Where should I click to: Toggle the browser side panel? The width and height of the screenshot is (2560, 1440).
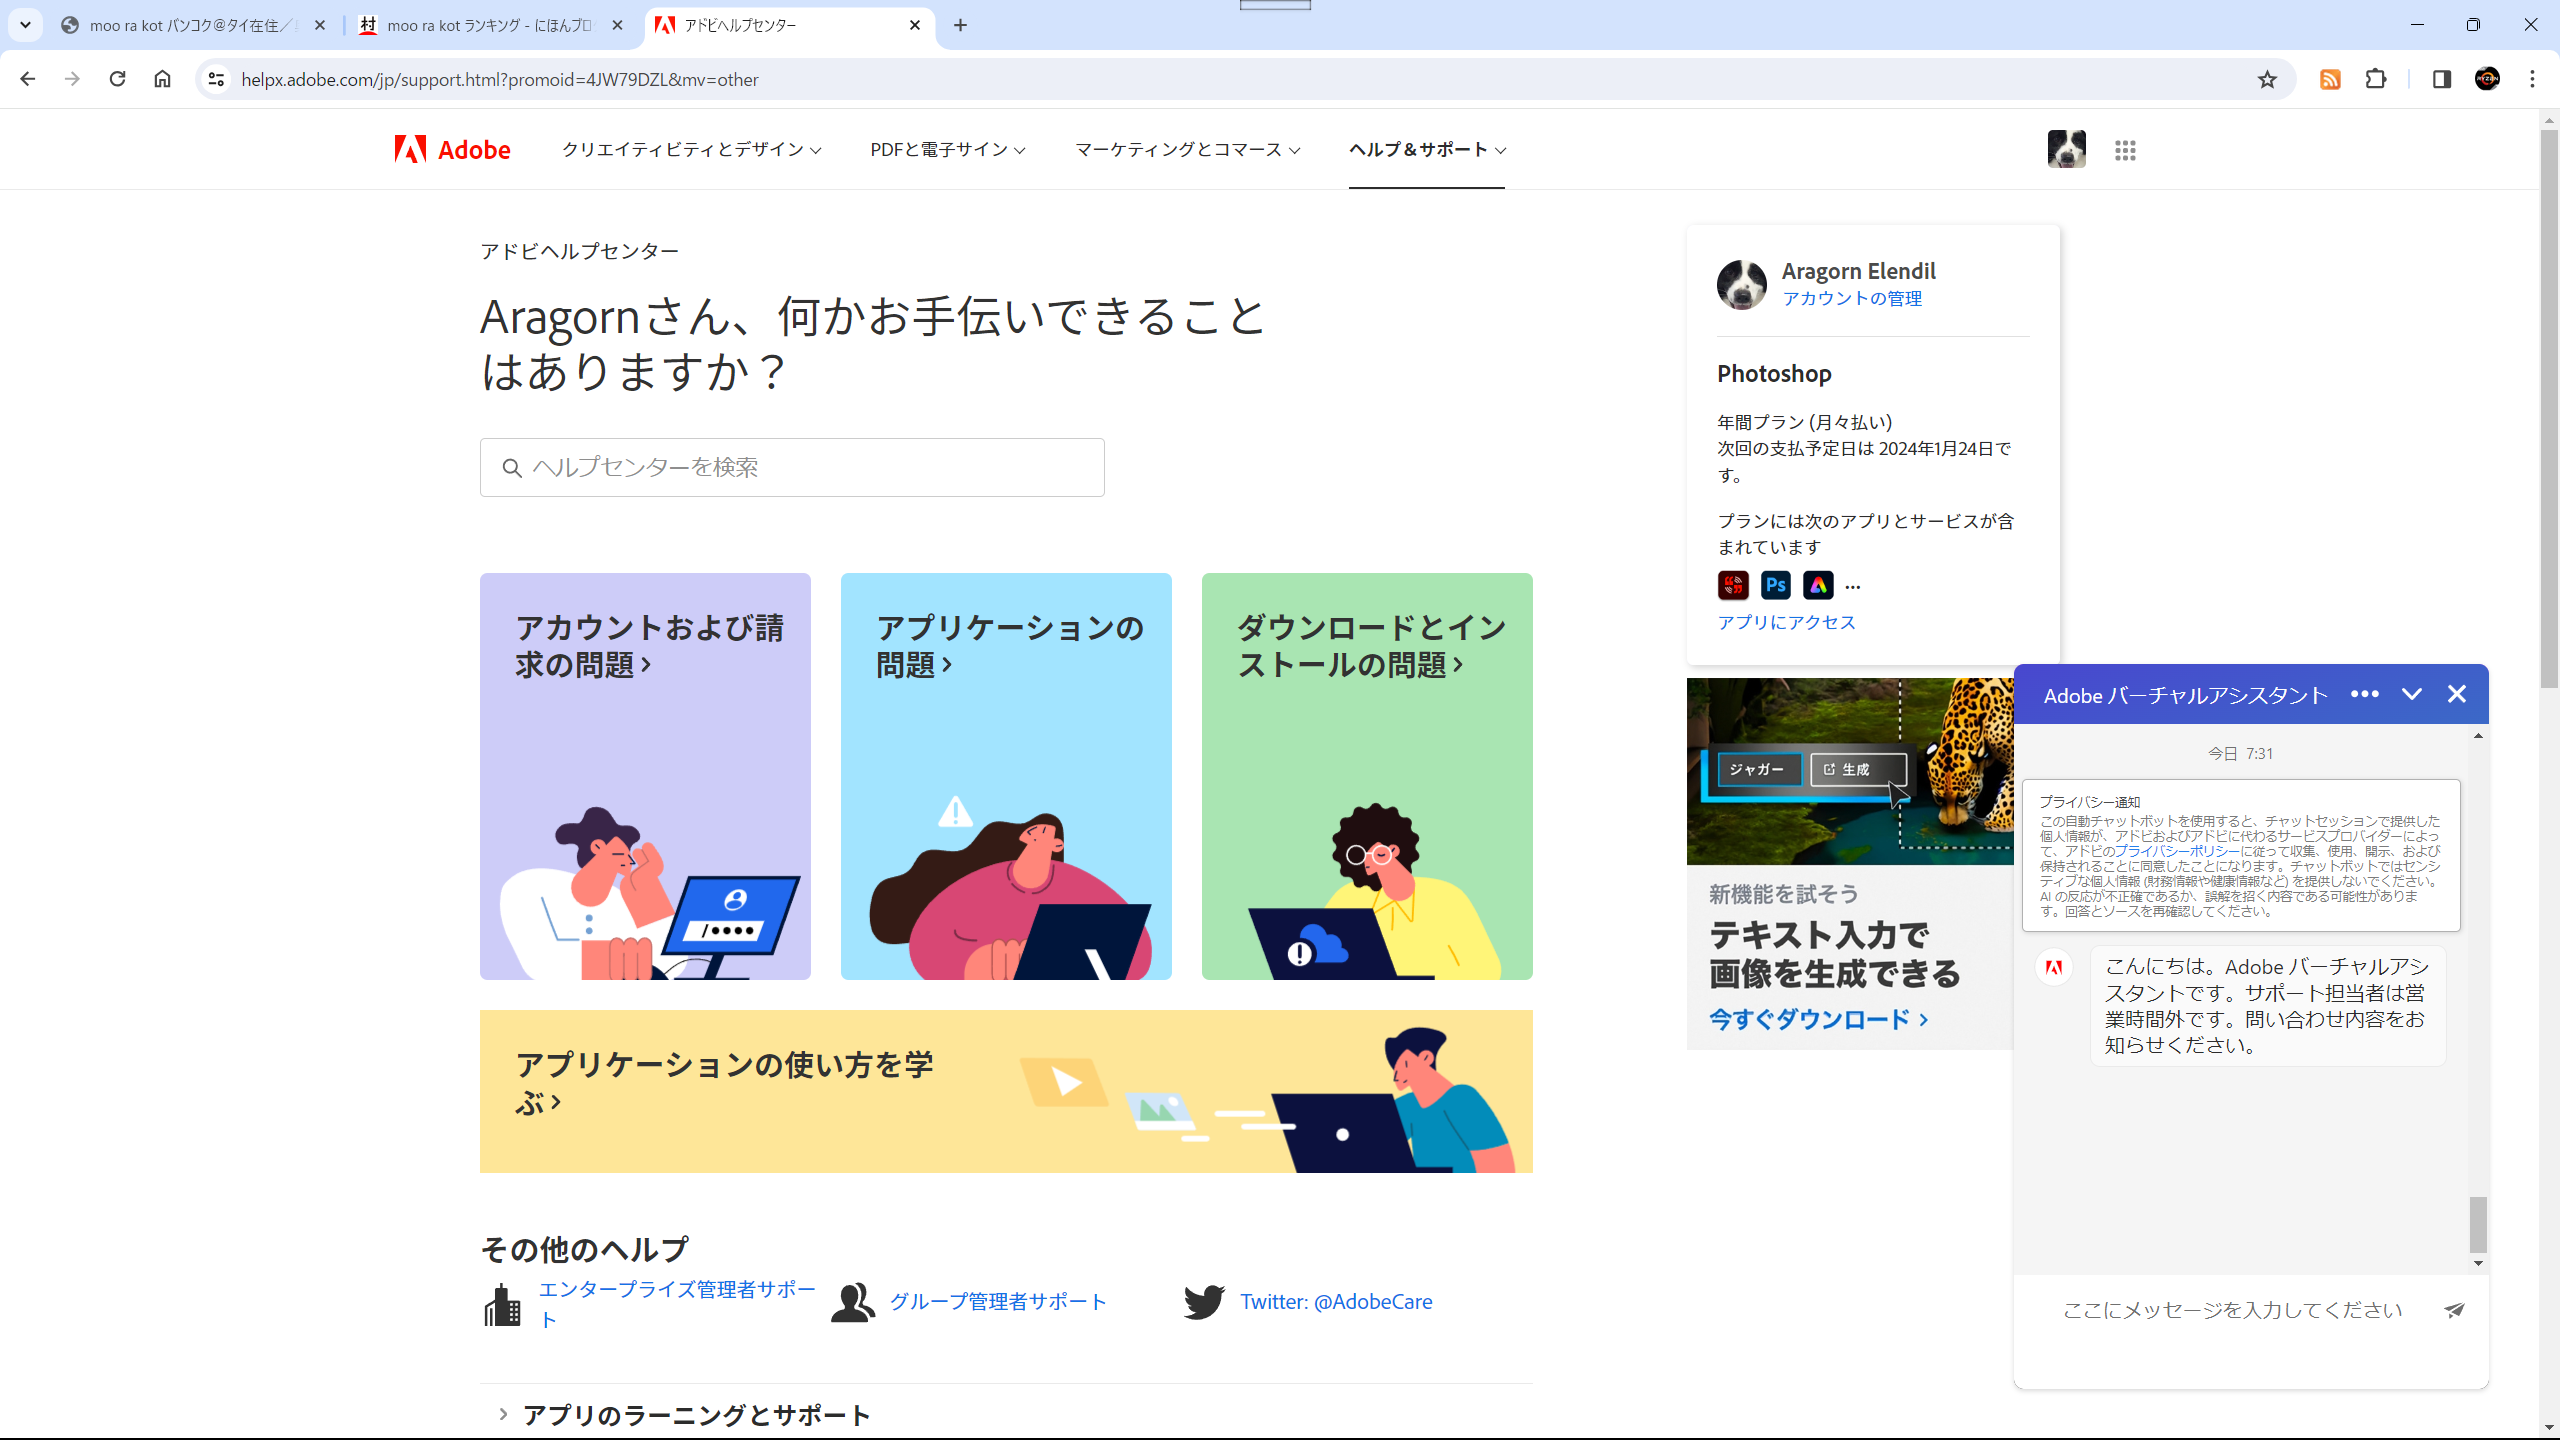pos(2441,79)
